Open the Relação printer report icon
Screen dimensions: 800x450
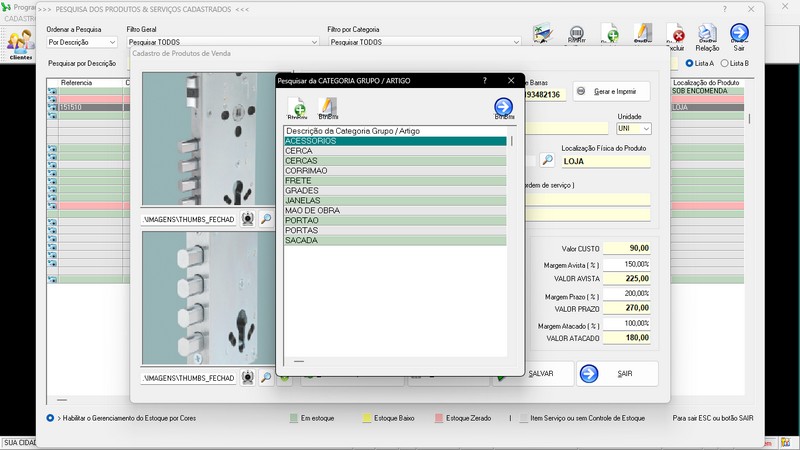[x=707, y=35]
